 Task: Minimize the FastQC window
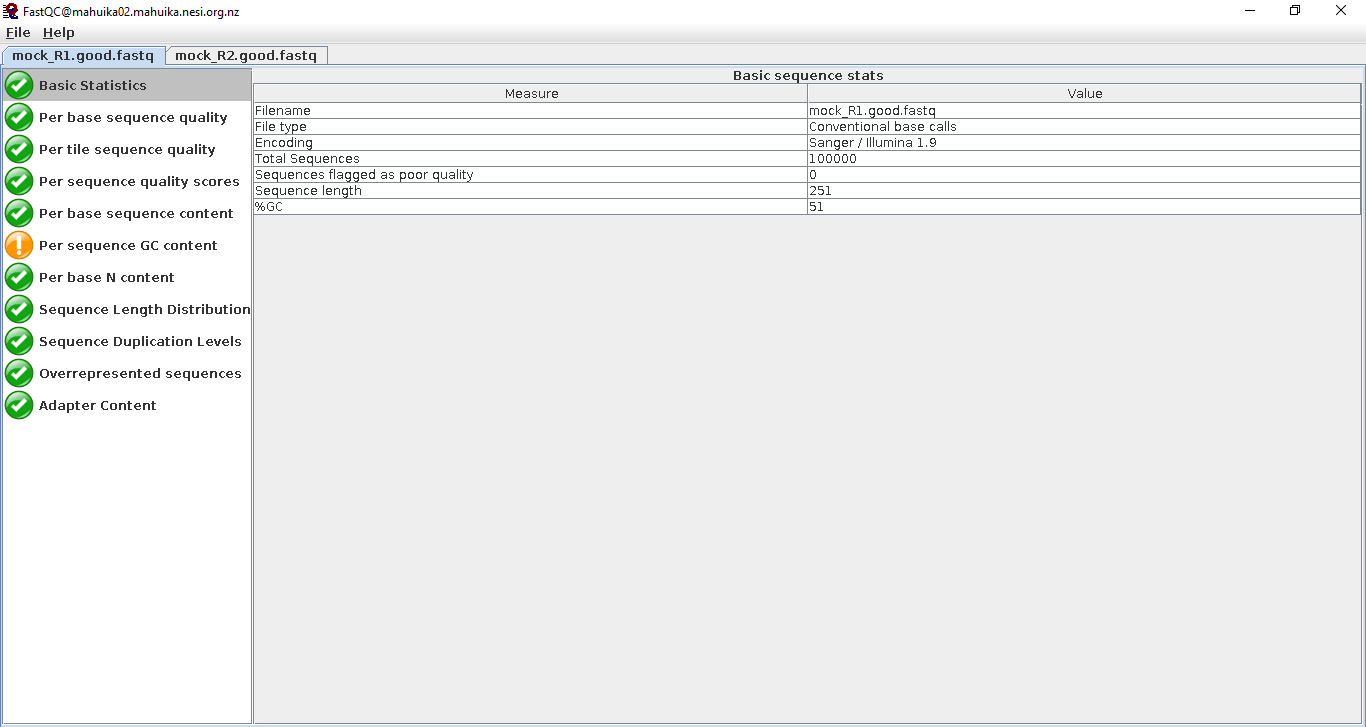(1250, 11)
